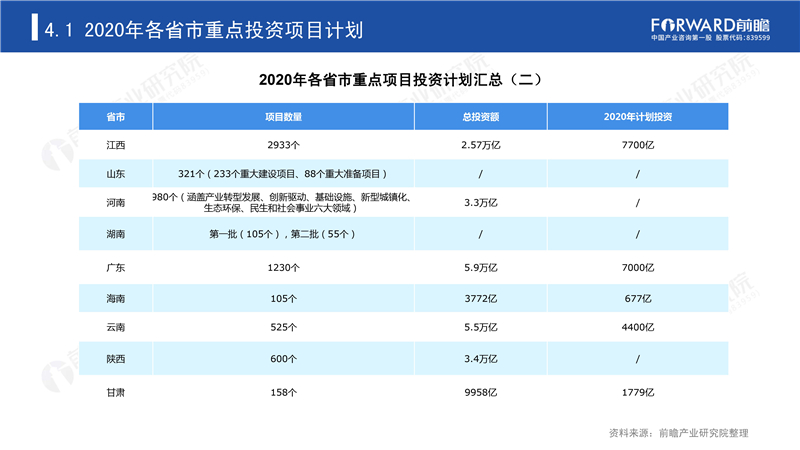
Task: Select the 甘肃 province cell
Action: click(115, 392)
